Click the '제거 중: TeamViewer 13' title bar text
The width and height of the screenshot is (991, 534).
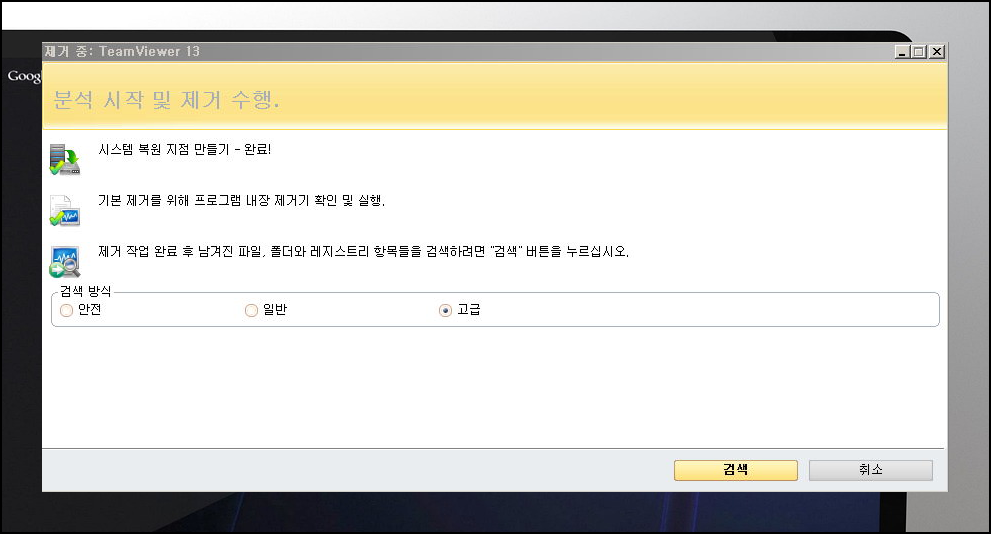pyautogui.click(x=122, y=51)
